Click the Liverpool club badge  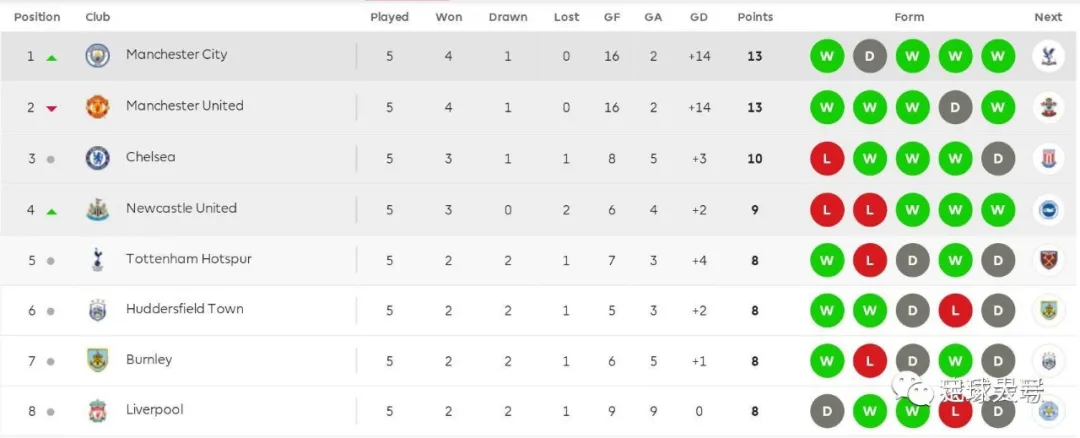pyautogui.click(x=97, y=411)
